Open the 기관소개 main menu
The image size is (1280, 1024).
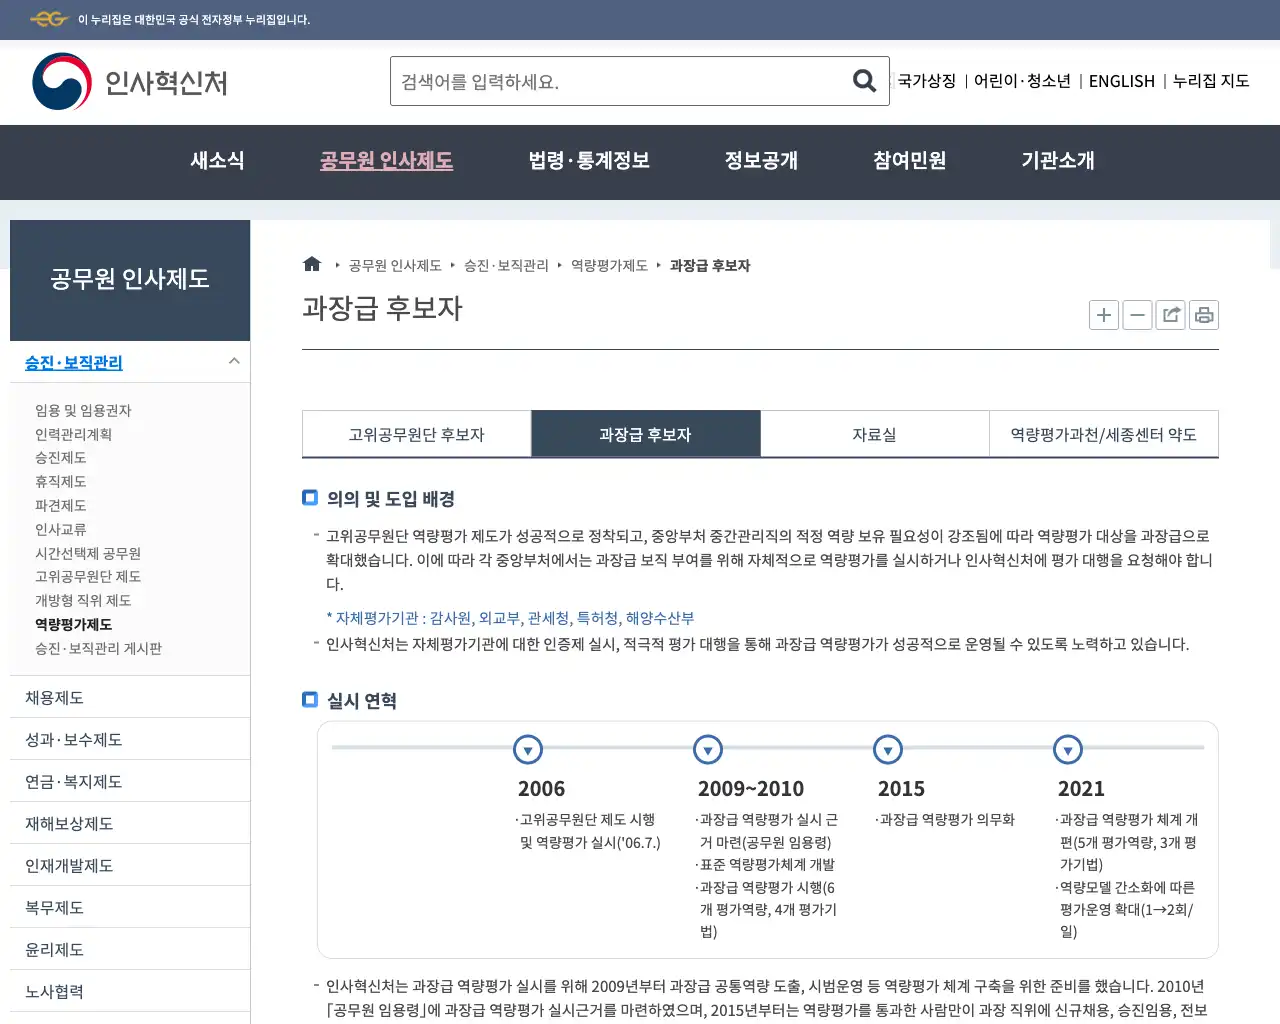click(x=1058, y=161)
